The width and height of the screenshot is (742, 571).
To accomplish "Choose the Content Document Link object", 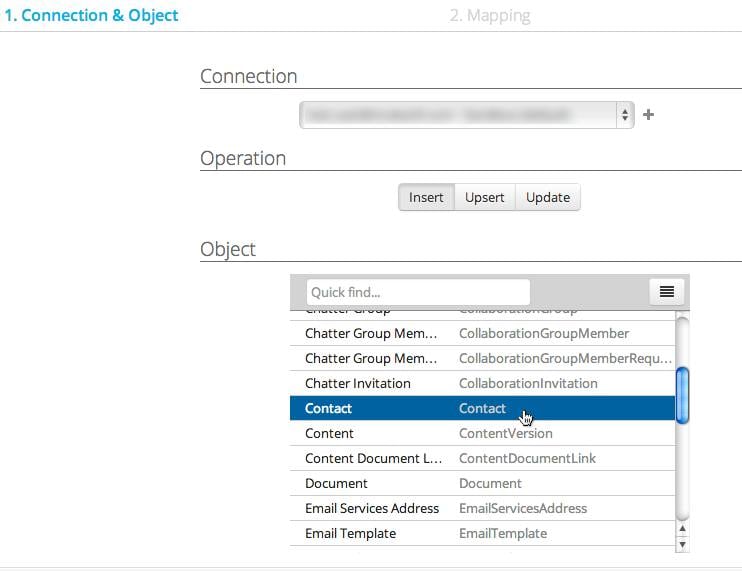I will click(x=482, y=458).
